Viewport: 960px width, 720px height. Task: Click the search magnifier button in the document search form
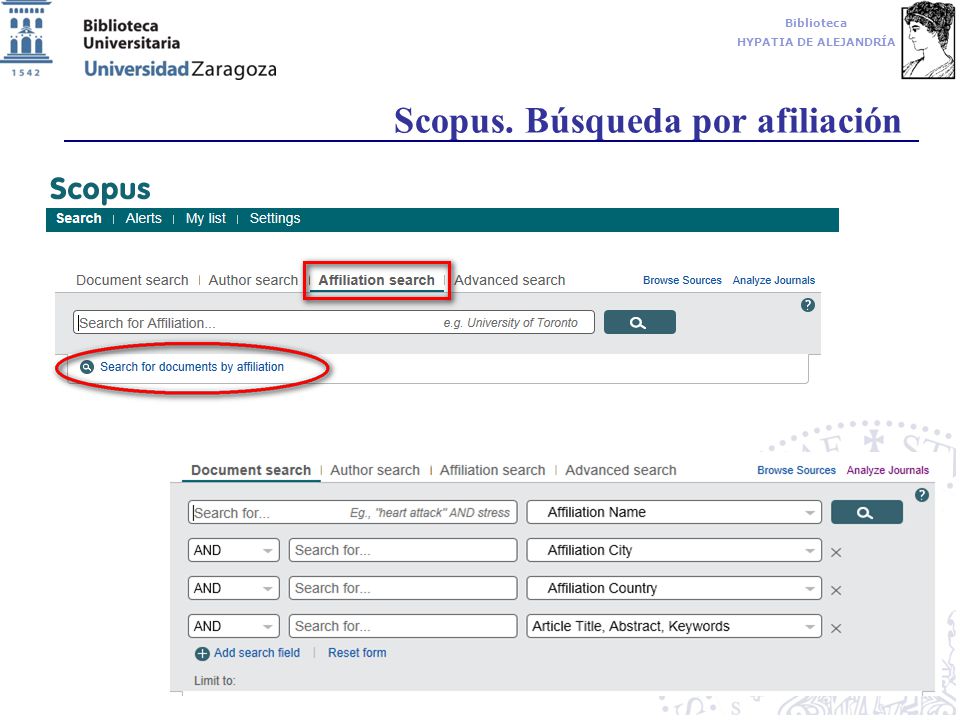coord(866,512)
